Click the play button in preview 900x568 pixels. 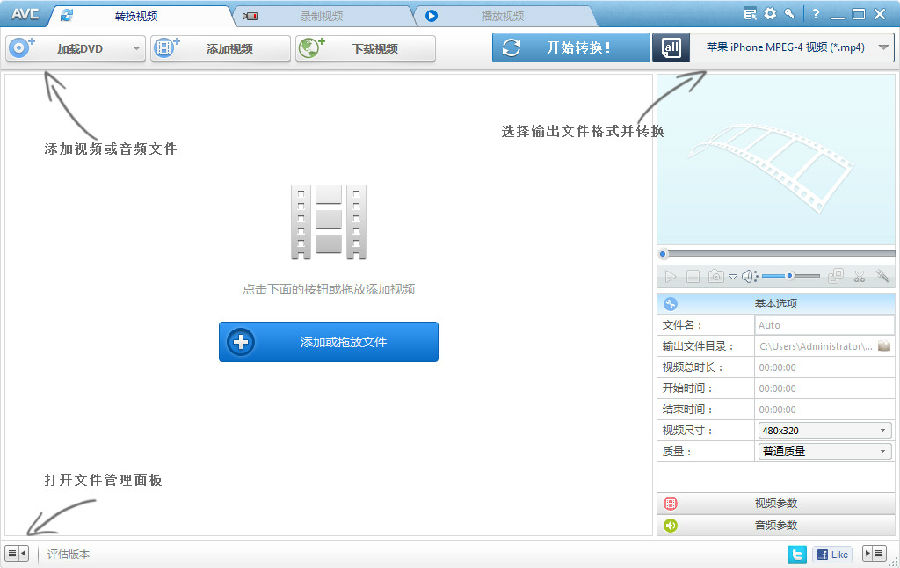[x=670, y=277]
